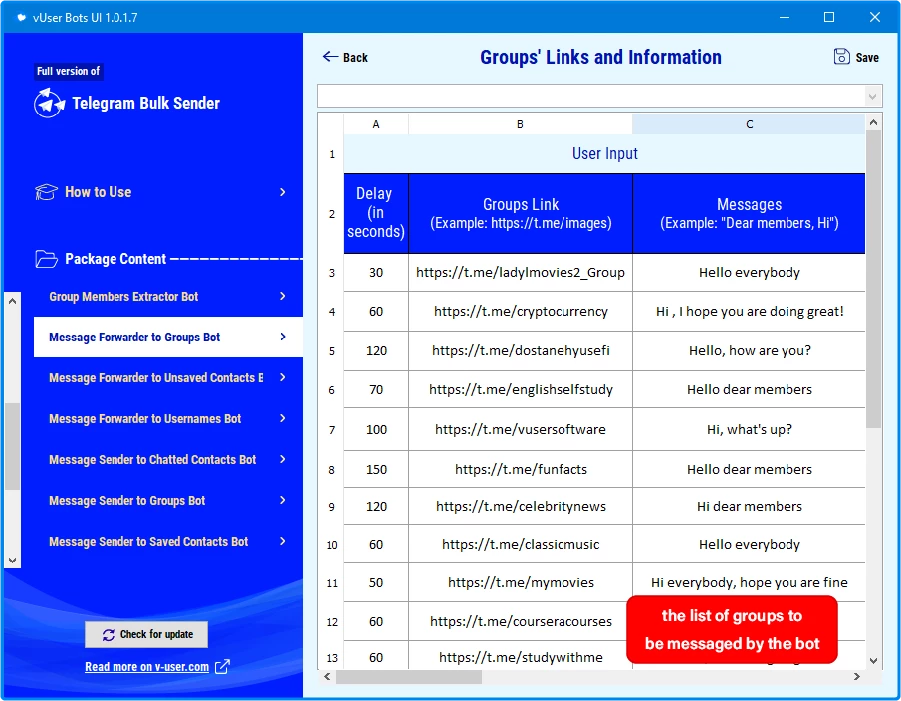Click the Telegram Bulk Sender logo icon
The width and height of the screenshot is (901, 701).
(x=49, y=103)
